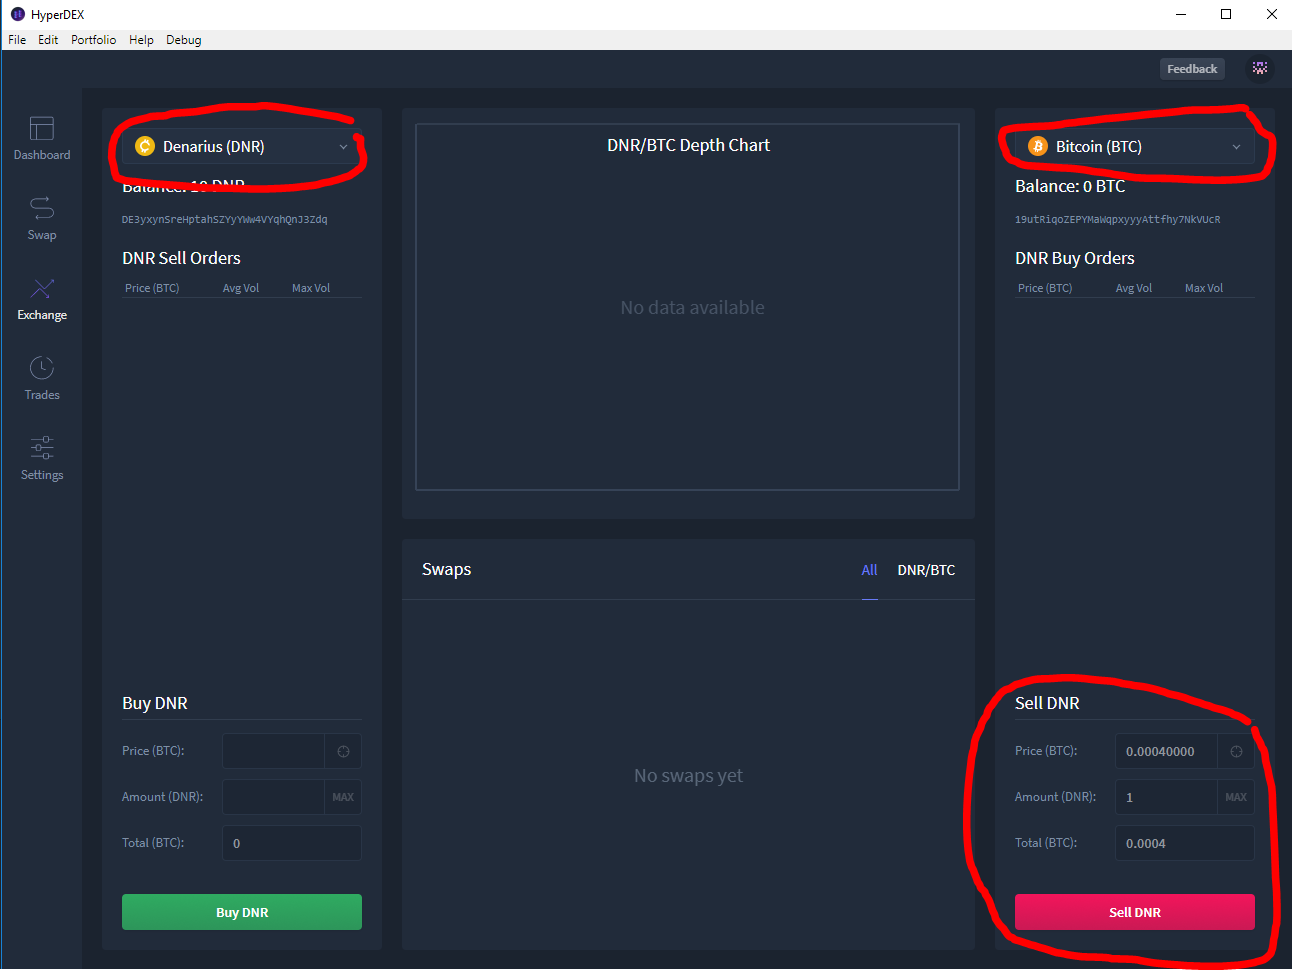This screenshot has width=1292, height=970.
Task: Click the target icon in Sell DNR price field
Action: [1236, 751]
